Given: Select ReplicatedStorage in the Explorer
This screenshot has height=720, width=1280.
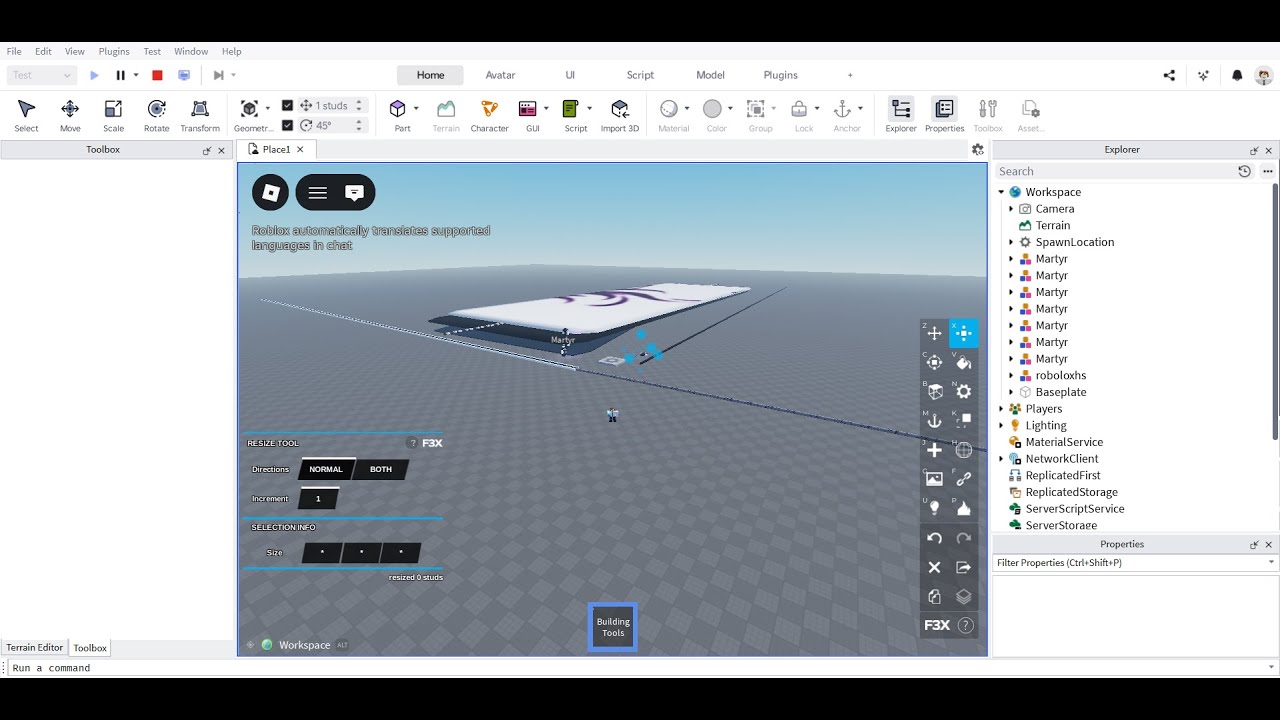Looking at the screenshot, I should pyautogui.click(x=1071, y=492).
